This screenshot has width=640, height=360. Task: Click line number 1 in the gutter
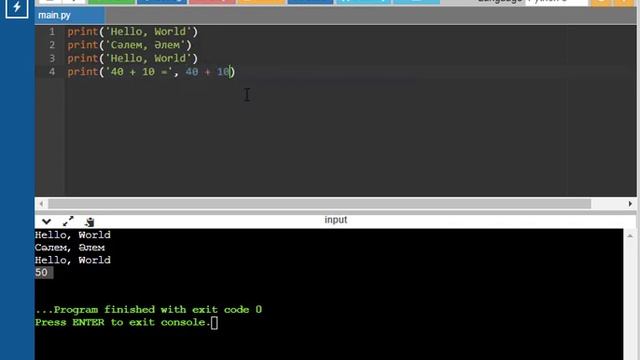[52, 32]
